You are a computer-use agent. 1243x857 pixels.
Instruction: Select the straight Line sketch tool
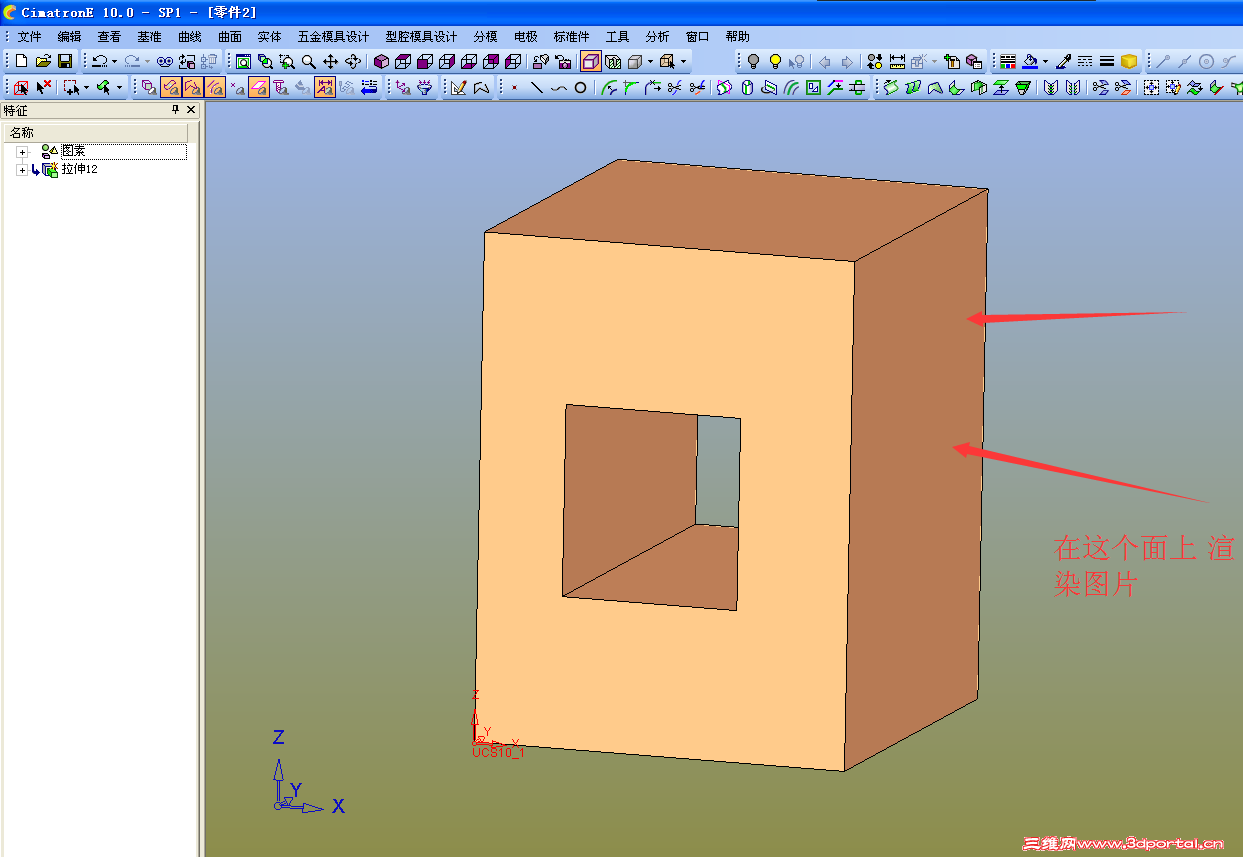click(537, 87)
